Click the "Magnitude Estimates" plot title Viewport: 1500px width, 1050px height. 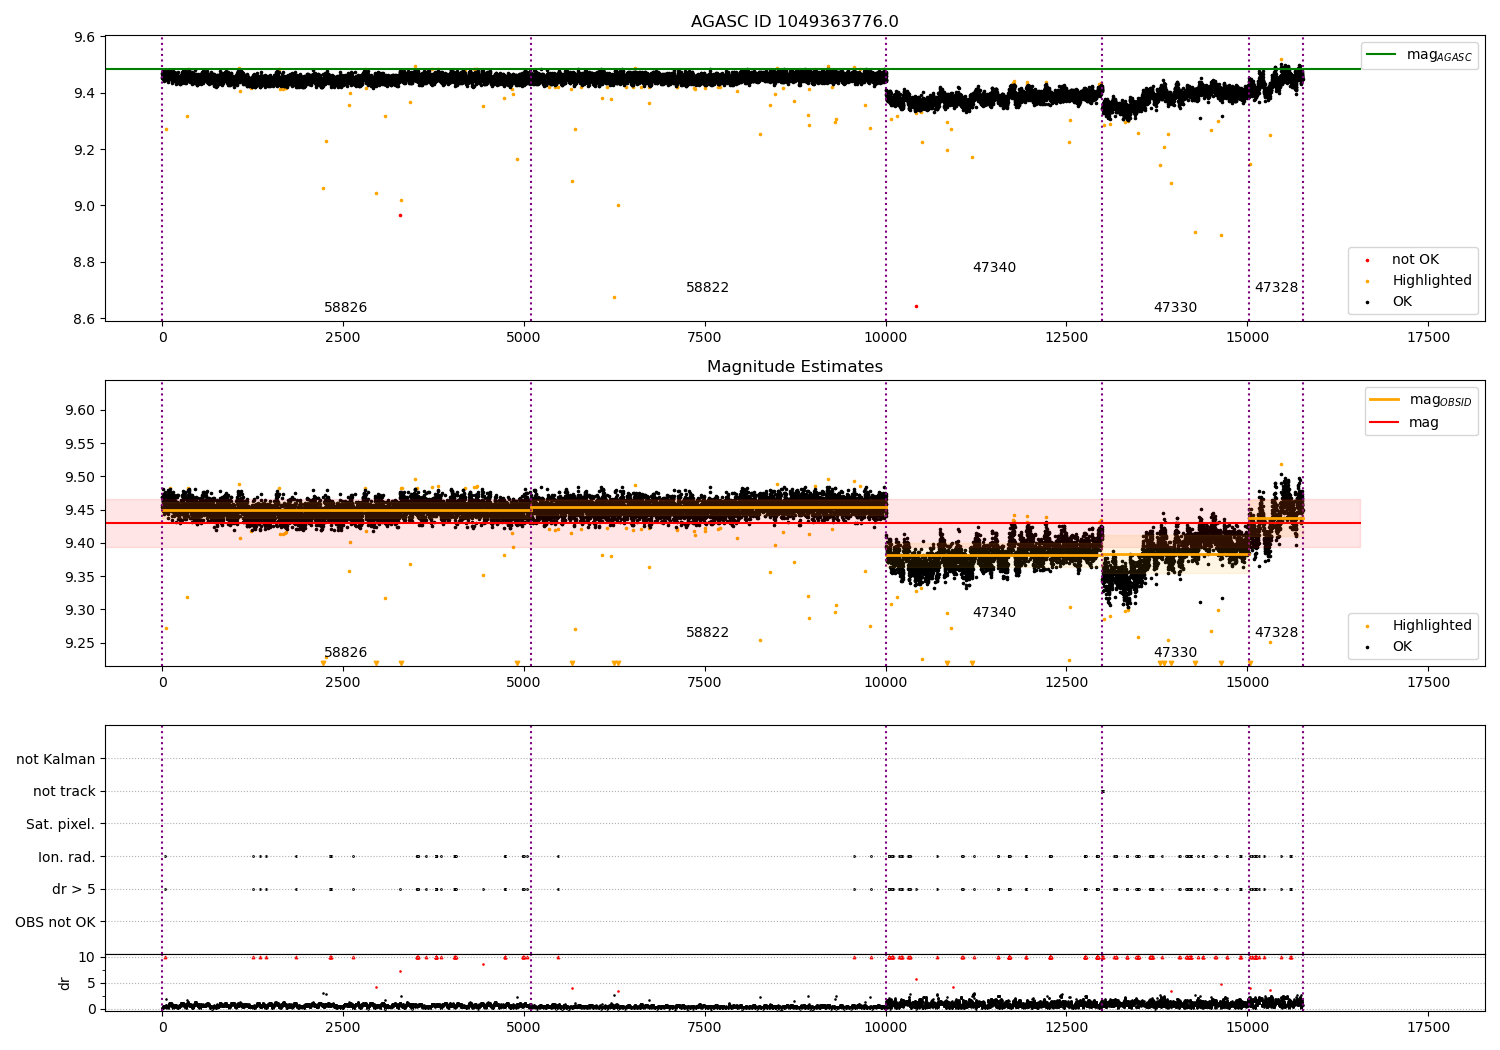[795, 367]
